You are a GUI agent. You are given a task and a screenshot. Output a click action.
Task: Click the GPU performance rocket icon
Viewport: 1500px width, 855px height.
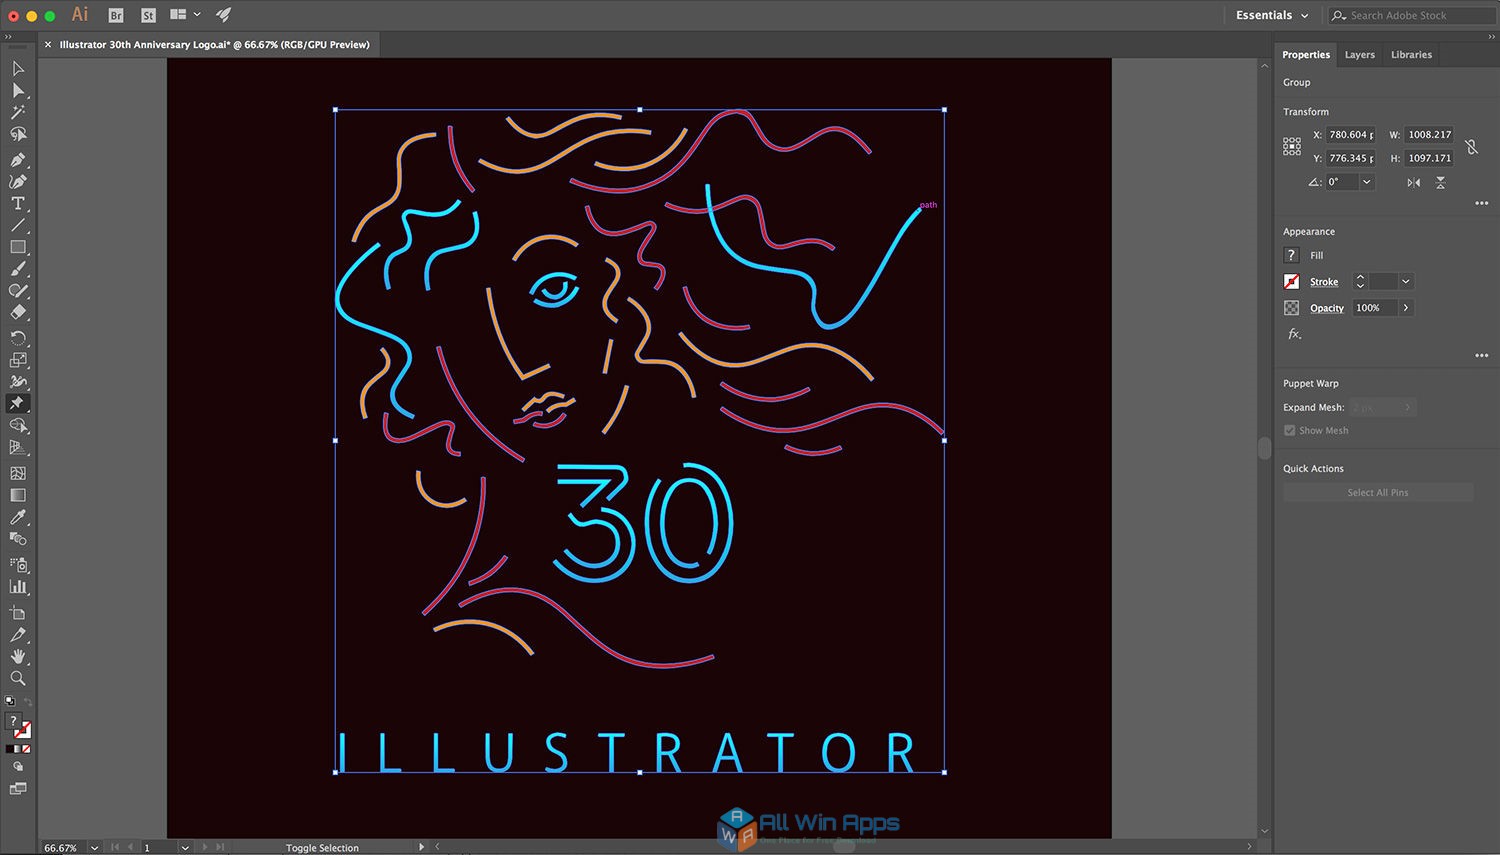224,15
